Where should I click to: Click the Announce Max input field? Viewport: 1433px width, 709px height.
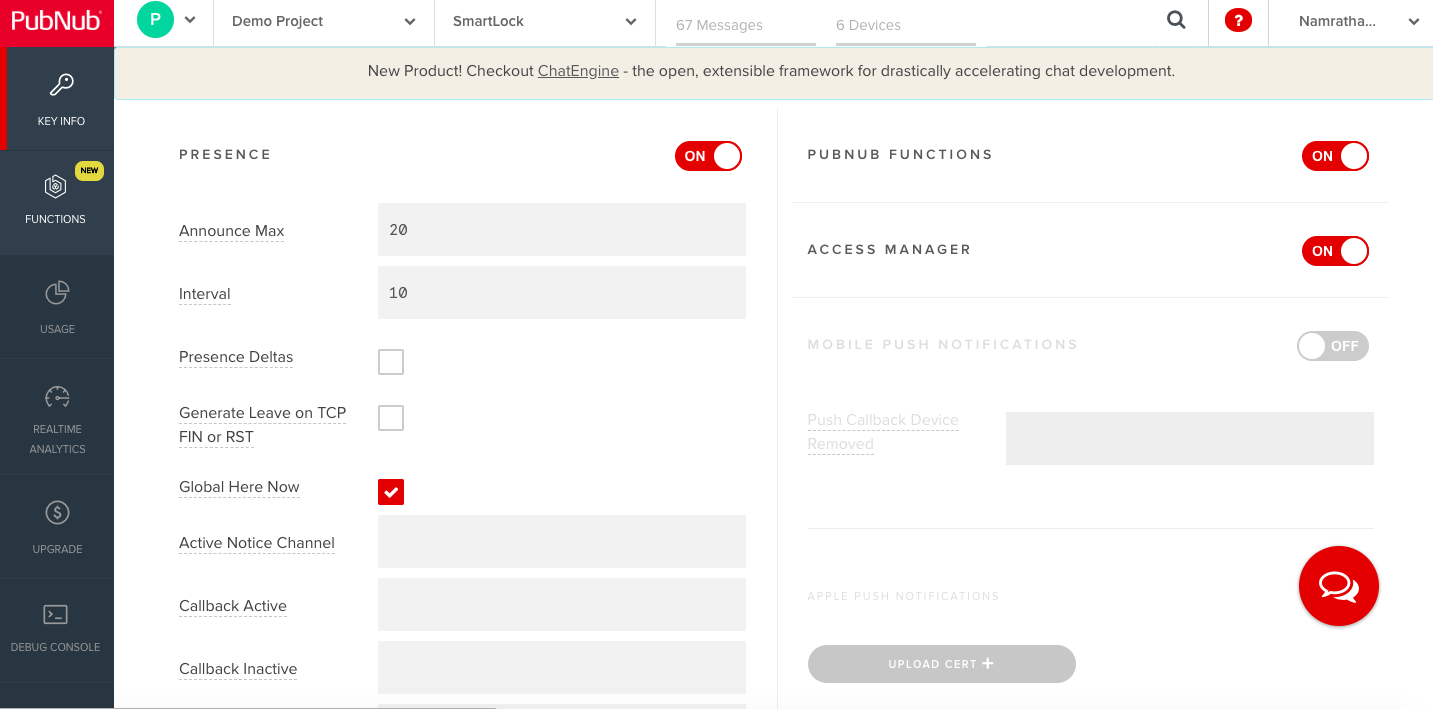pos(561,230)
